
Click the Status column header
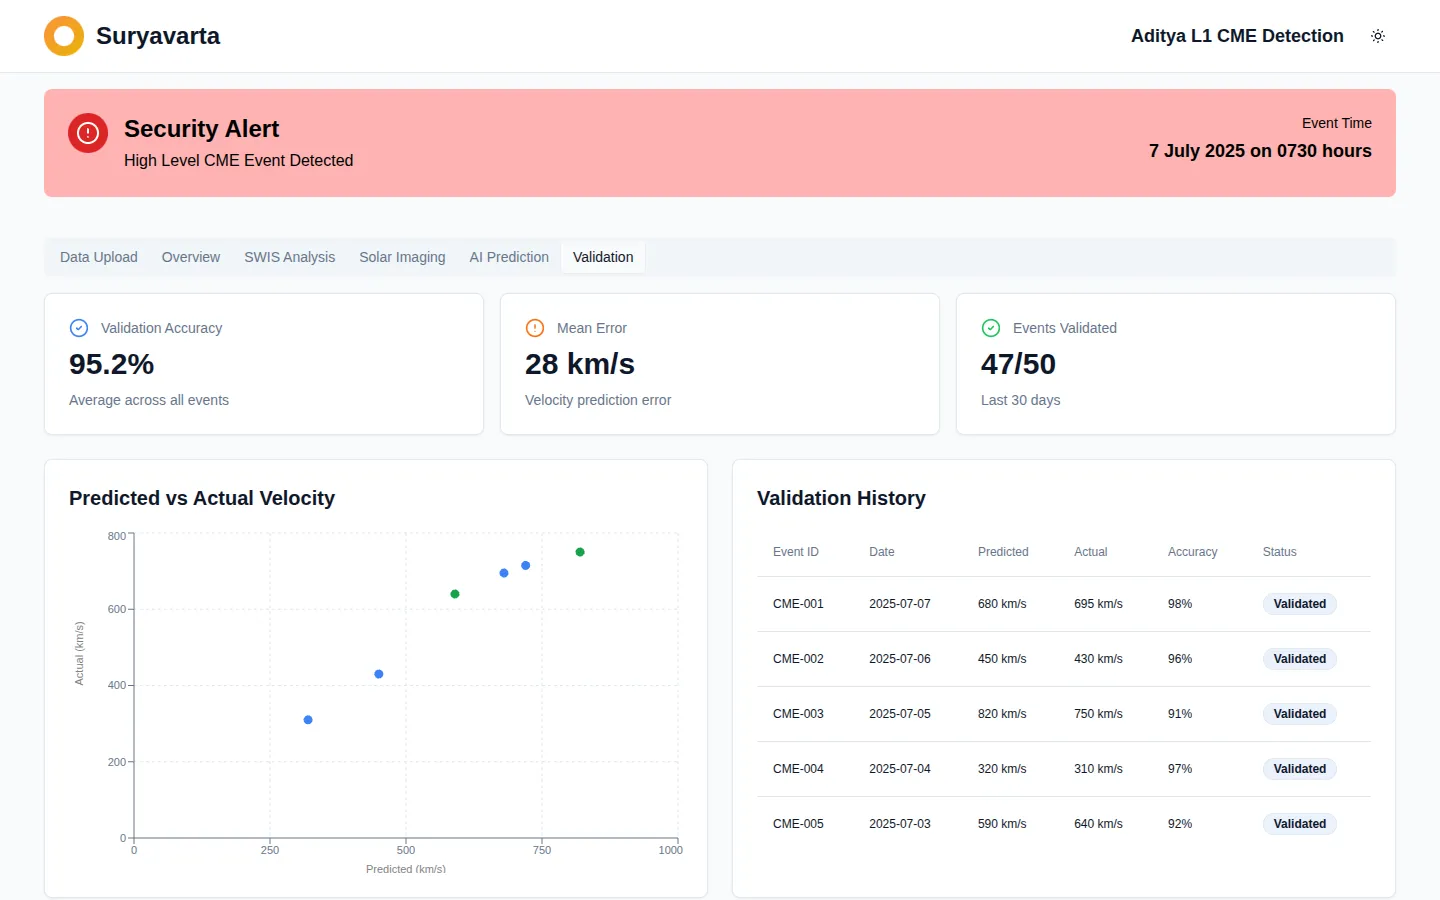pyautogui.click(x=1279, y=552)
